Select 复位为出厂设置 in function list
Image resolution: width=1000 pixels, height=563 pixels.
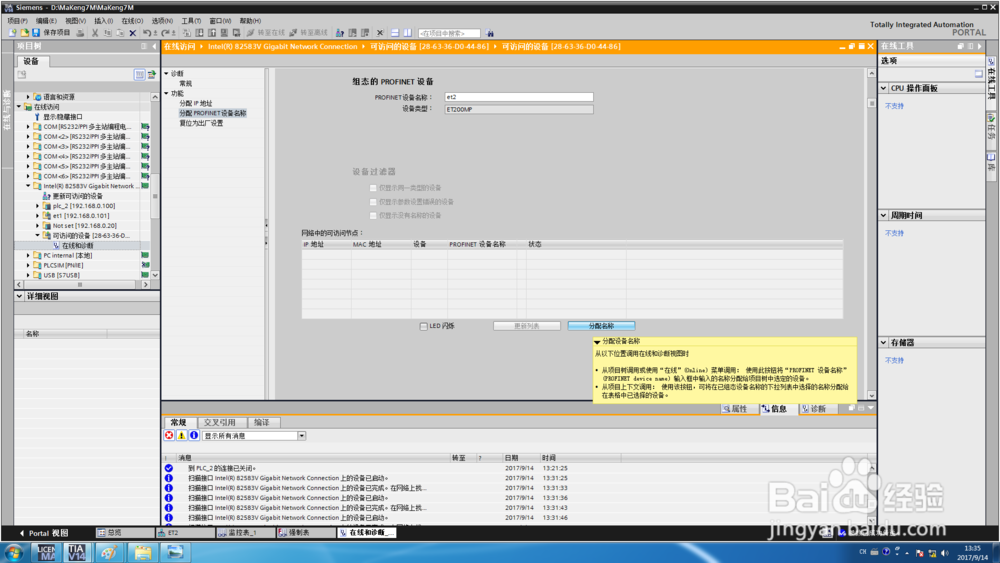pos(201,123)
